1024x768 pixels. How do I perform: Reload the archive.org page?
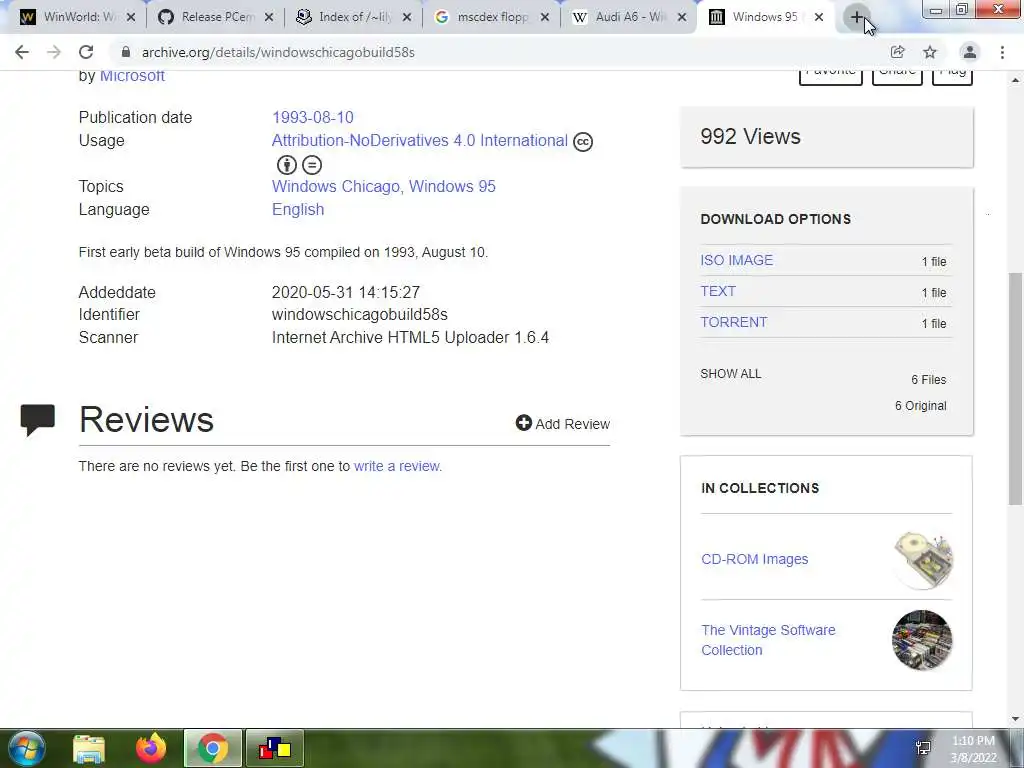pos(86,52)
